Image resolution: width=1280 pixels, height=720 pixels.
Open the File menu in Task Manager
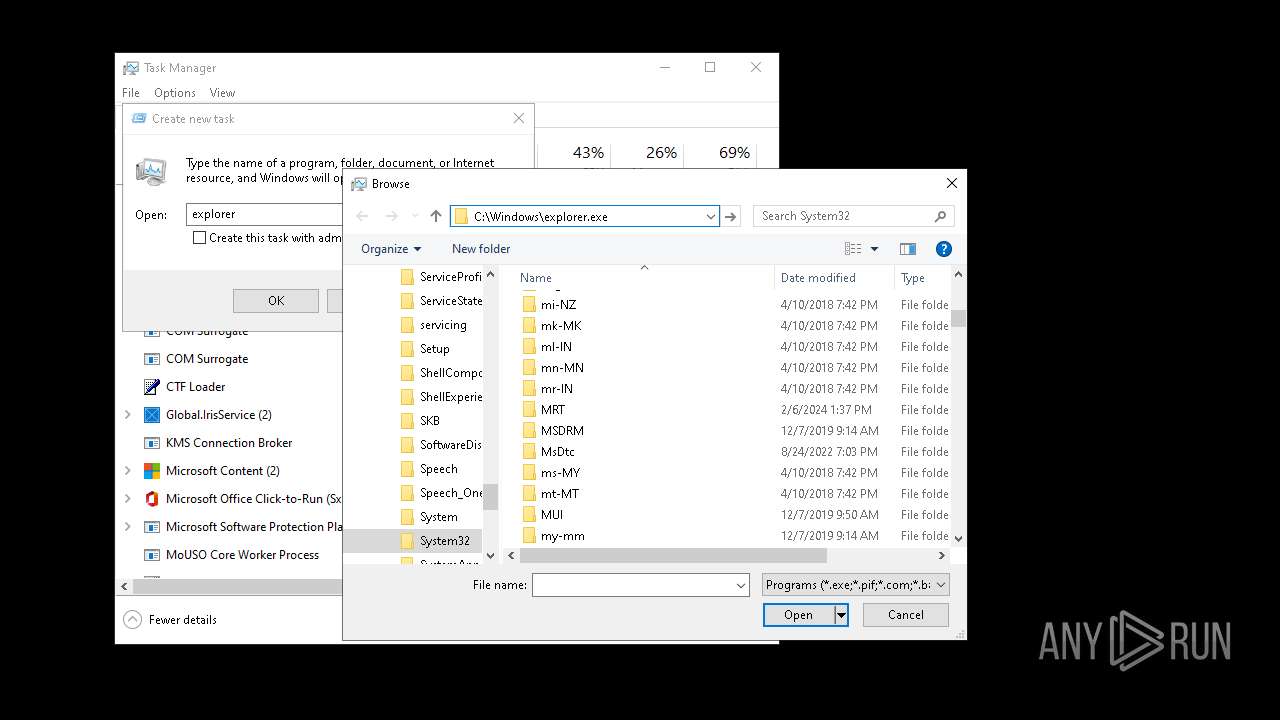[131, 93]
